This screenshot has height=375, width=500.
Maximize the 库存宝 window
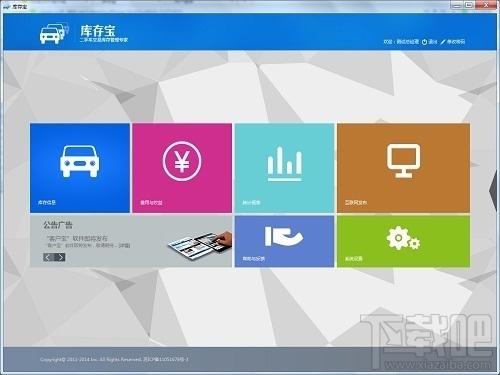[x=469, y=5]
